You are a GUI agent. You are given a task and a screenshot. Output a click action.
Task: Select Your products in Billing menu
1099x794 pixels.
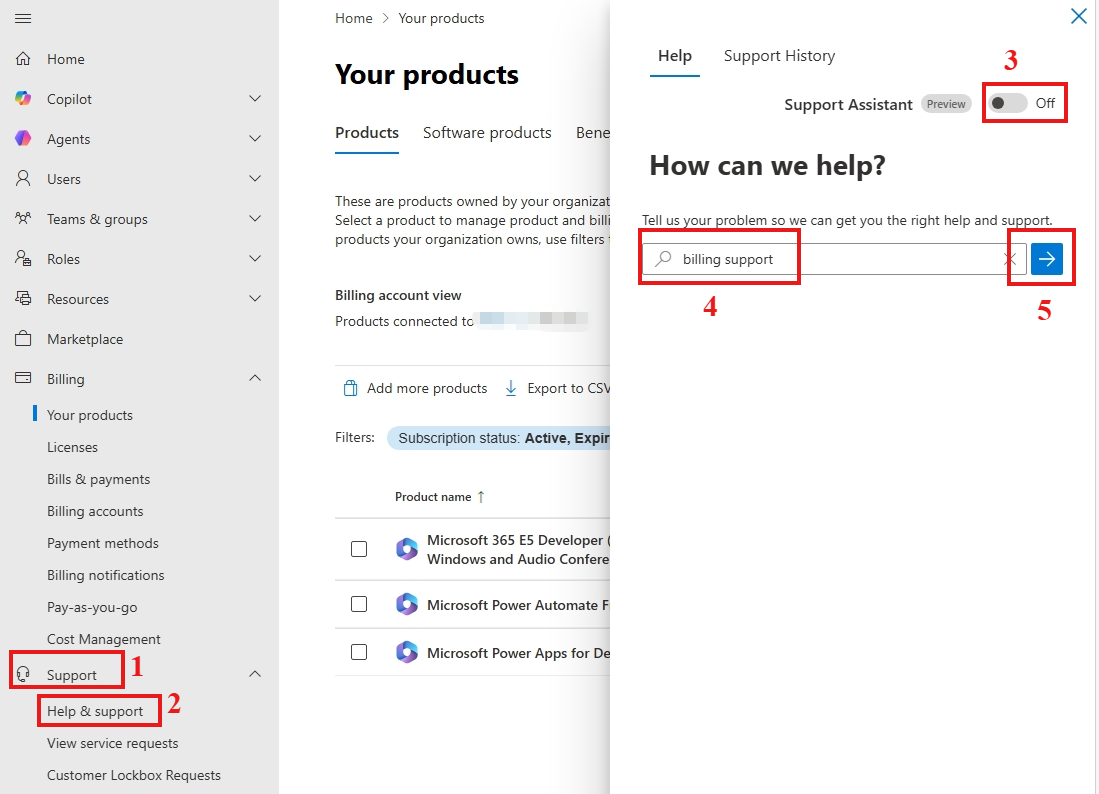tap(90, 416)
